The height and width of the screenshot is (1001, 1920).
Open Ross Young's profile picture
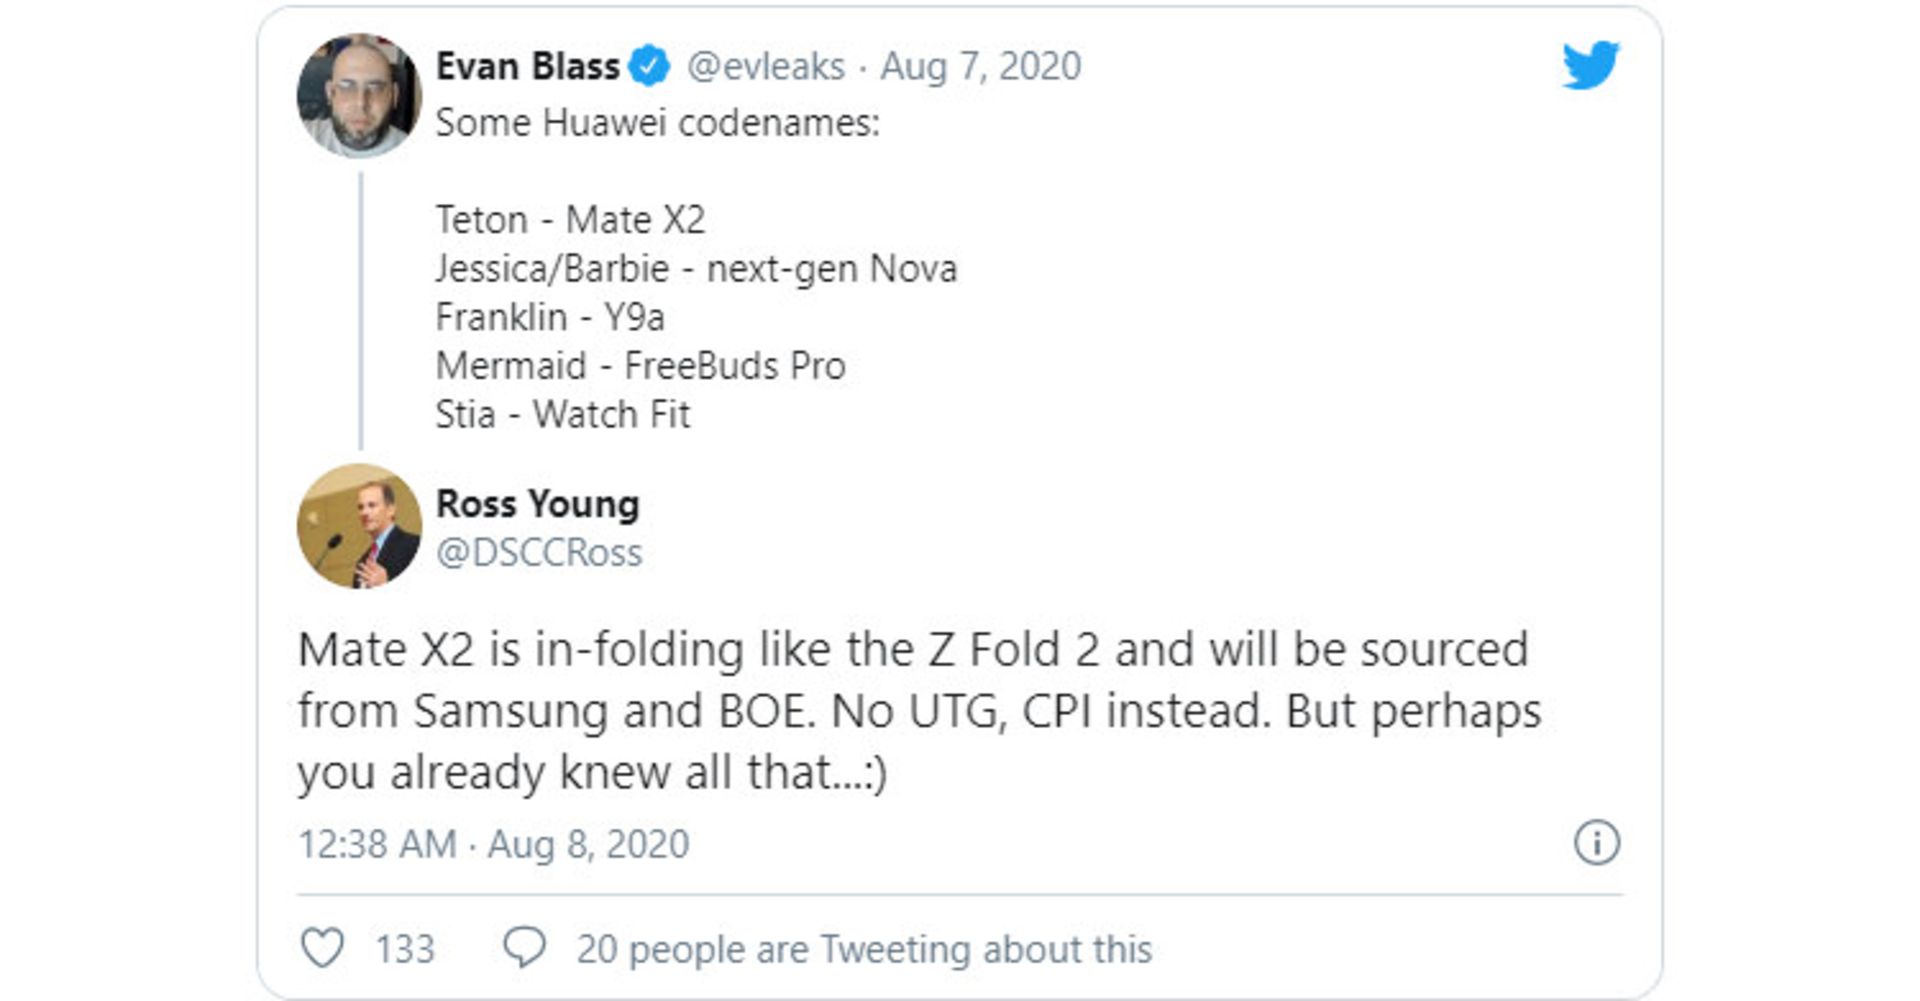[x=359, y=525]
